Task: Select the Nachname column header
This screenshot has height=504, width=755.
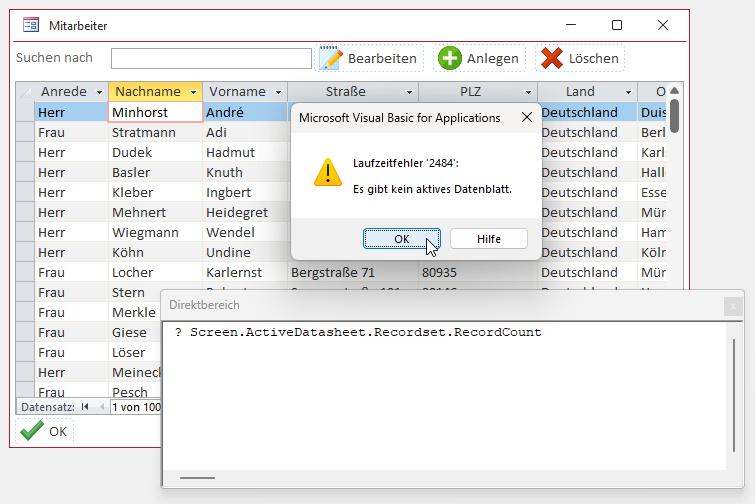Action: click(x=148, y=91)
